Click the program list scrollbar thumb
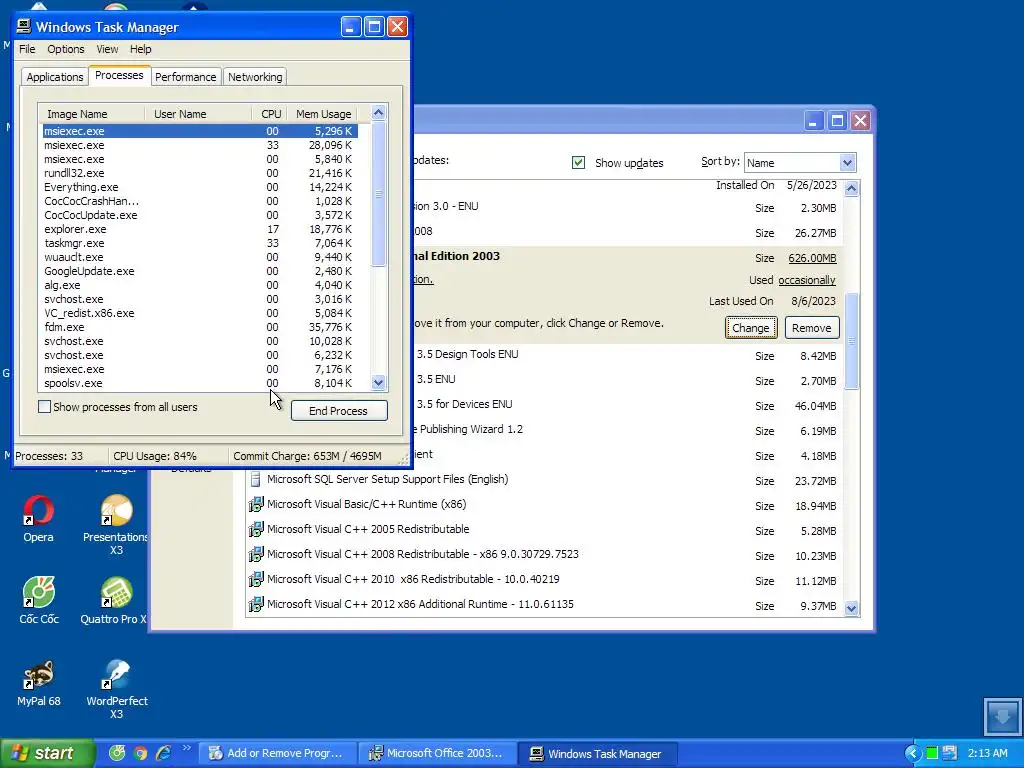Image resolution: width=1024 pixels, height=768 pixels. pyautogui.click(x=851, y=341)
